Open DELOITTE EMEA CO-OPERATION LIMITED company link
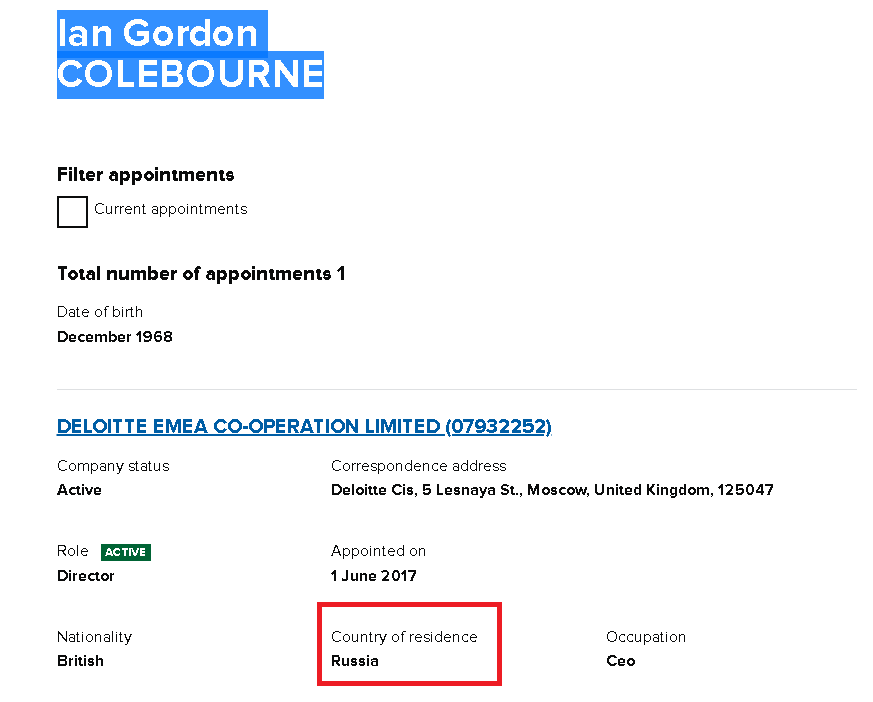The height and width of the screenshot is (702, 873). [x=304, y=426]
